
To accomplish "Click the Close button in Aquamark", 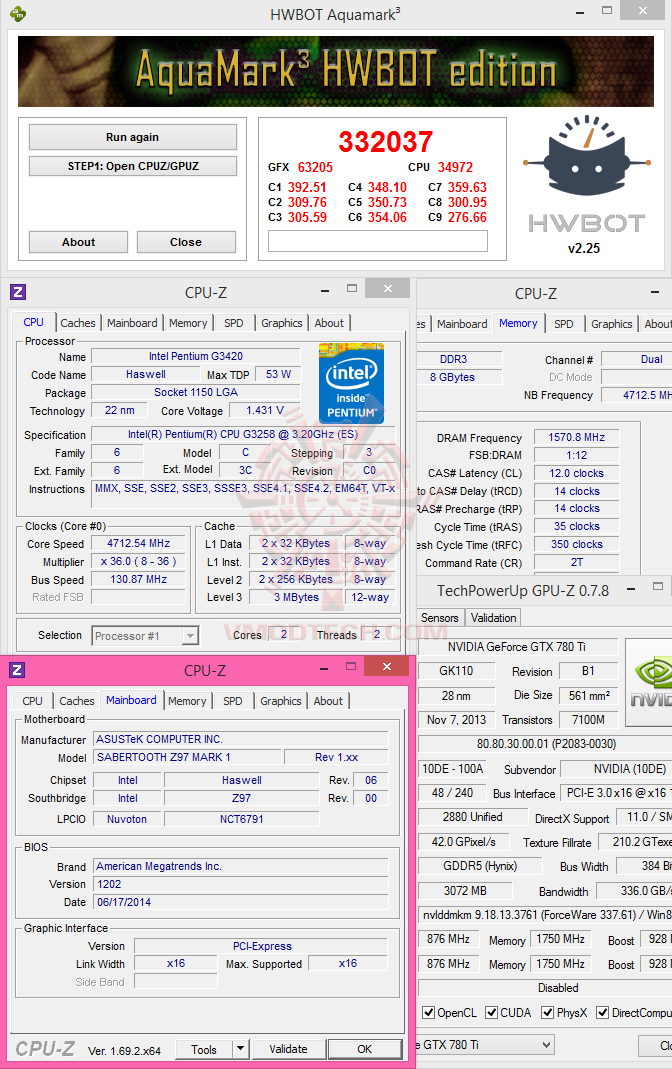I will coord(186,242).
